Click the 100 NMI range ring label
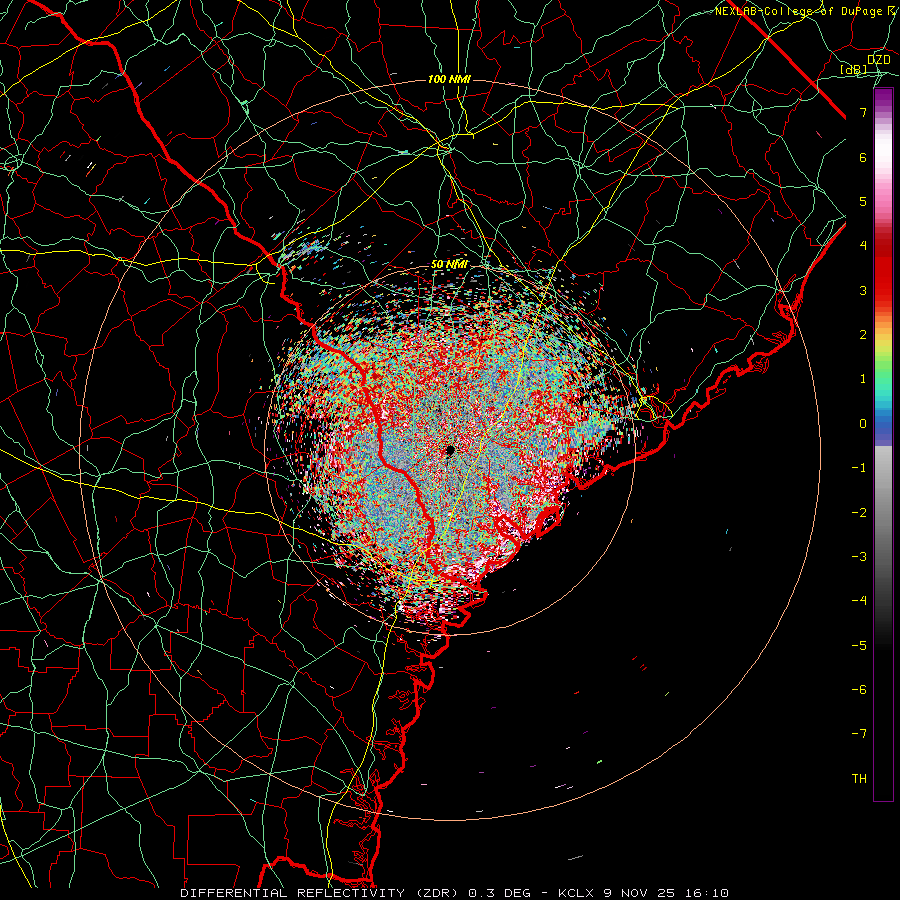Image resolution: width=900 pixels, height=900 pixels. point(449,79)
